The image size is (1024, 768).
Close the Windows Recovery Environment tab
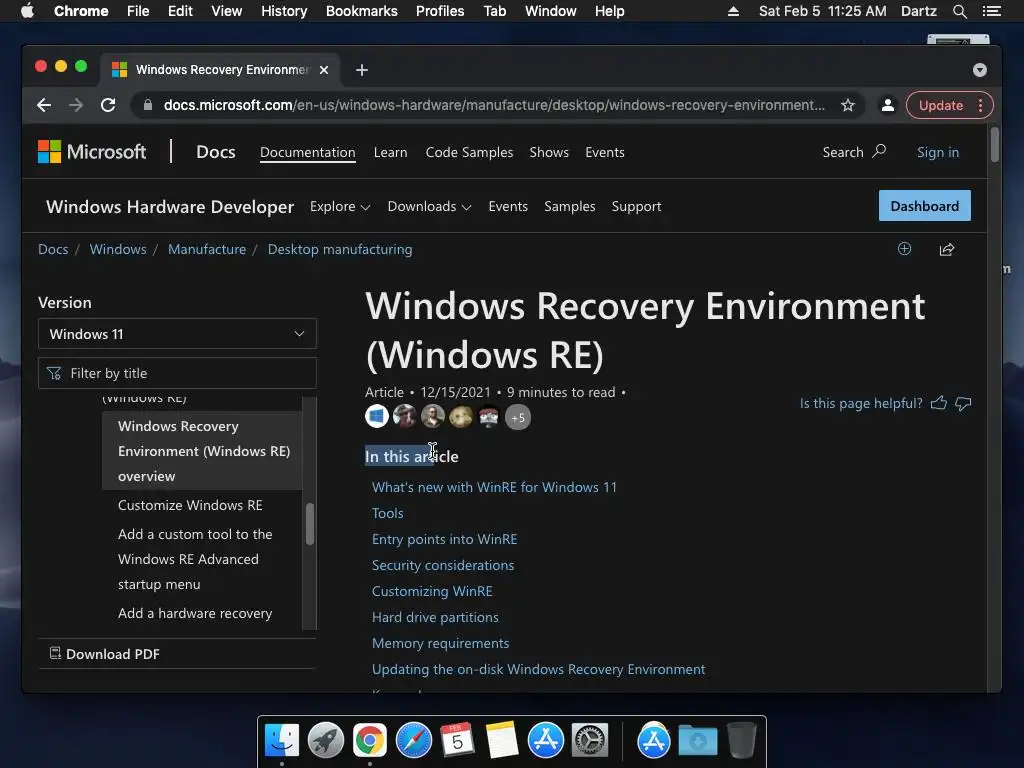[324, 70]
